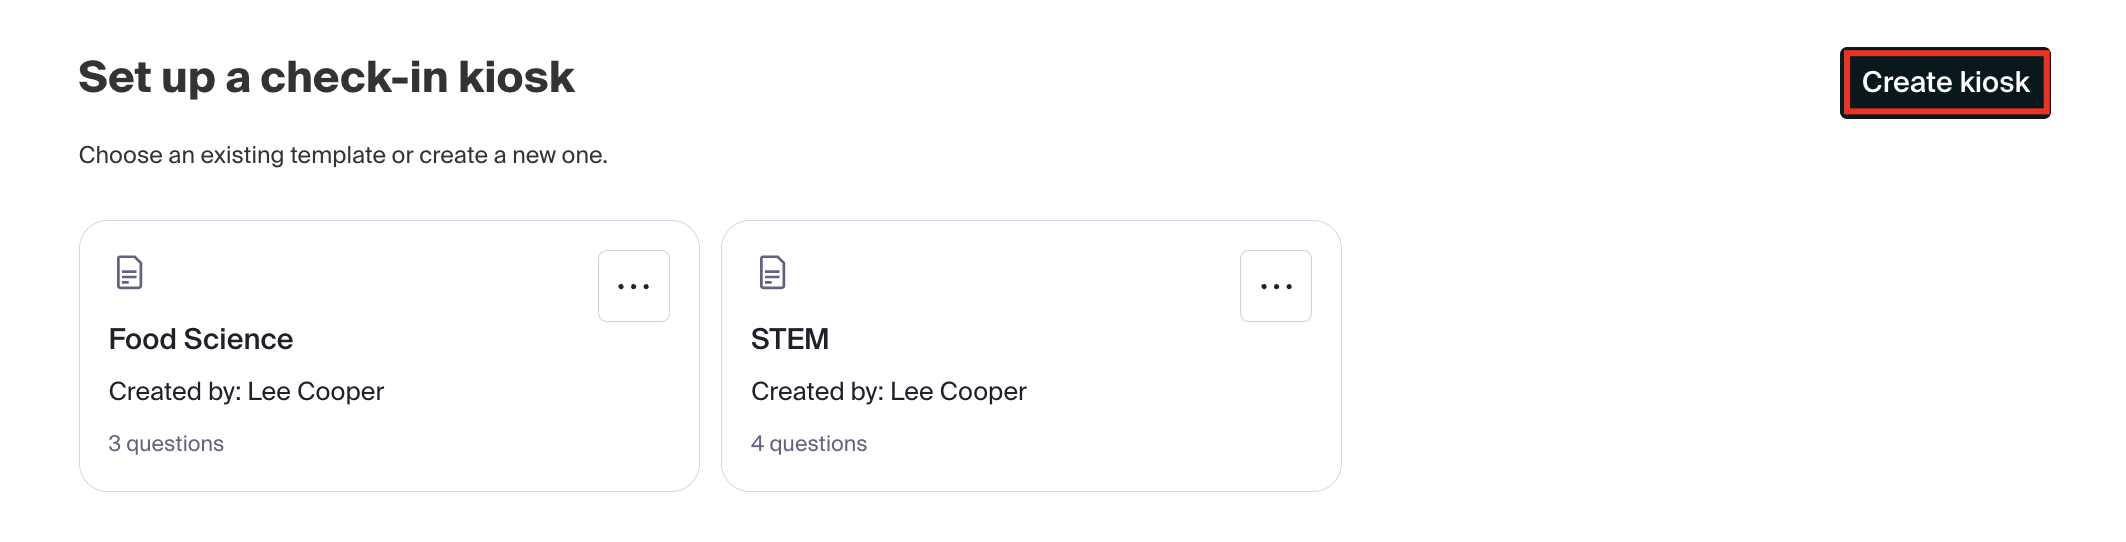Viewport: 2126px width, 542px height.
Task: Start a new kiosk with the dark button
Action: pyautogui.click(x=1945, y=83)
